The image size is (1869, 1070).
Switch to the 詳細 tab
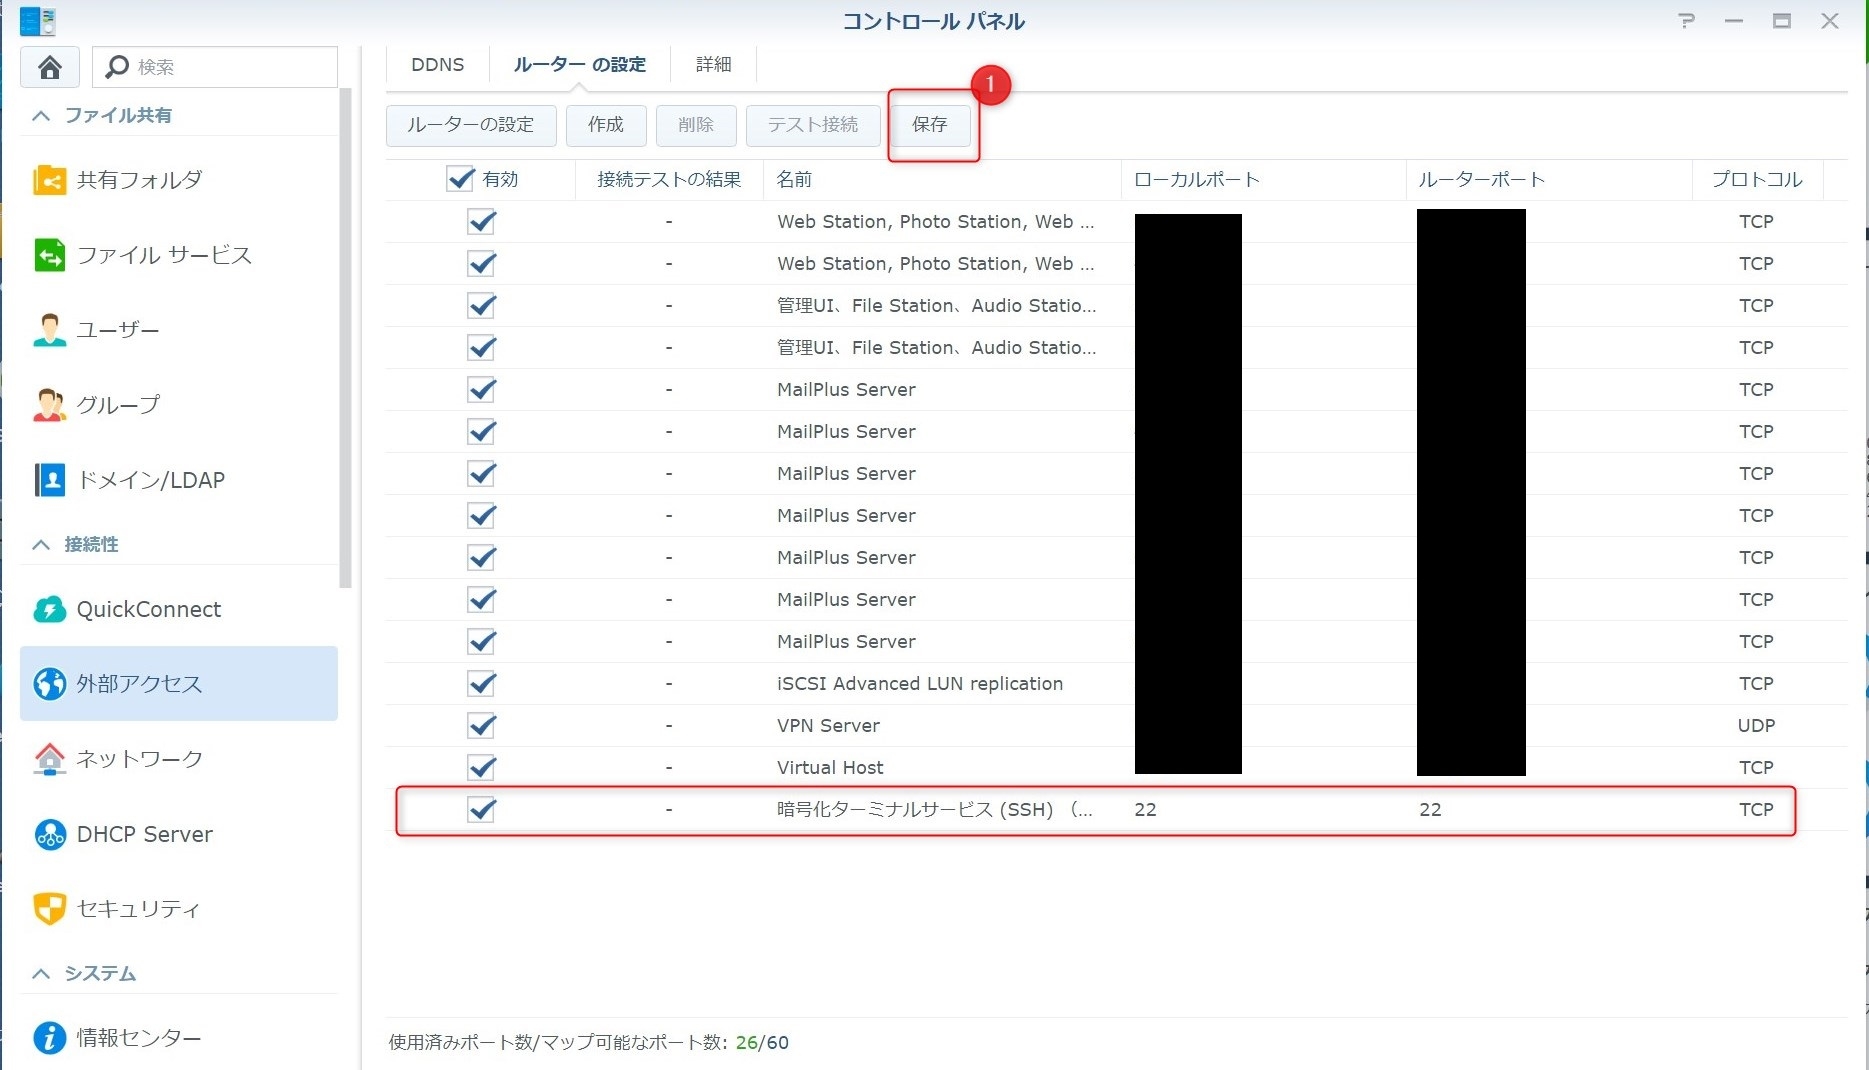[713, 65]
